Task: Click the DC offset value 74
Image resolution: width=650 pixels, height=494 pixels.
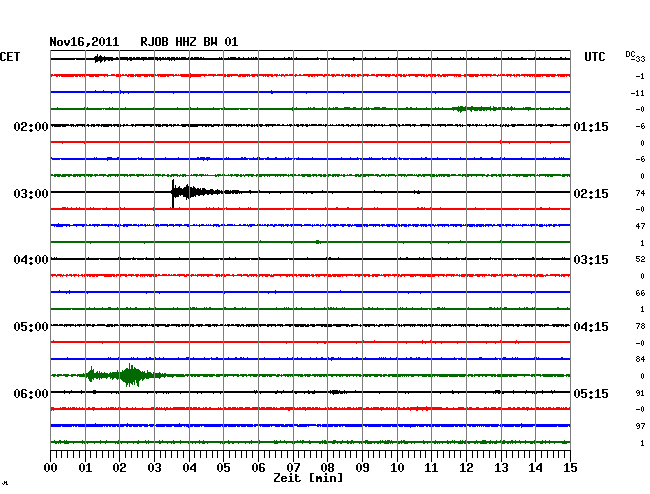Action: (x=640, y=193)
